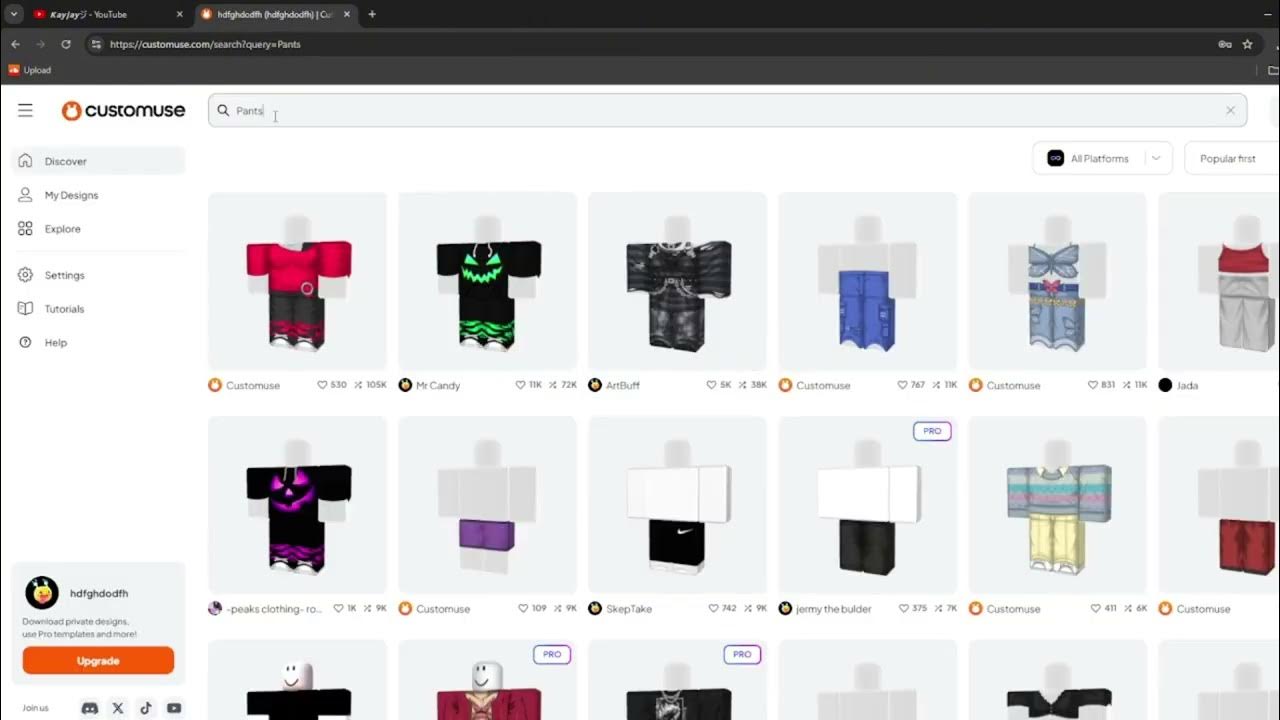Open the blue jeans design thumbnail
This screenshot has width=1280, height=720.
click(x=867, y=282)
